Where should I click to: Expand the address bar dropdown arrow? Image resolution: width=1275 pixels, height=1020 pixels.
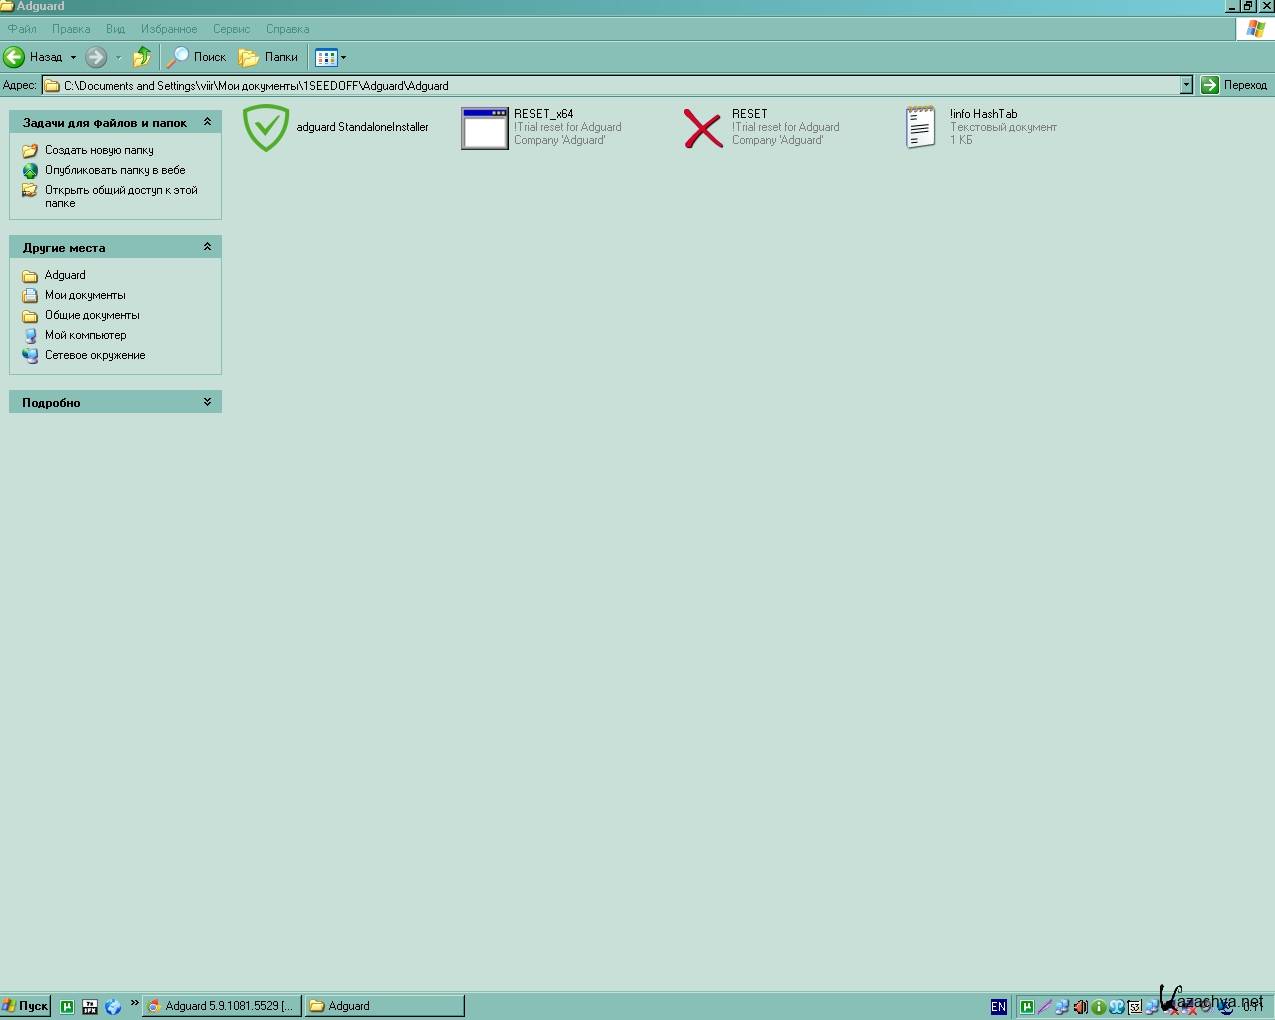1186,85
